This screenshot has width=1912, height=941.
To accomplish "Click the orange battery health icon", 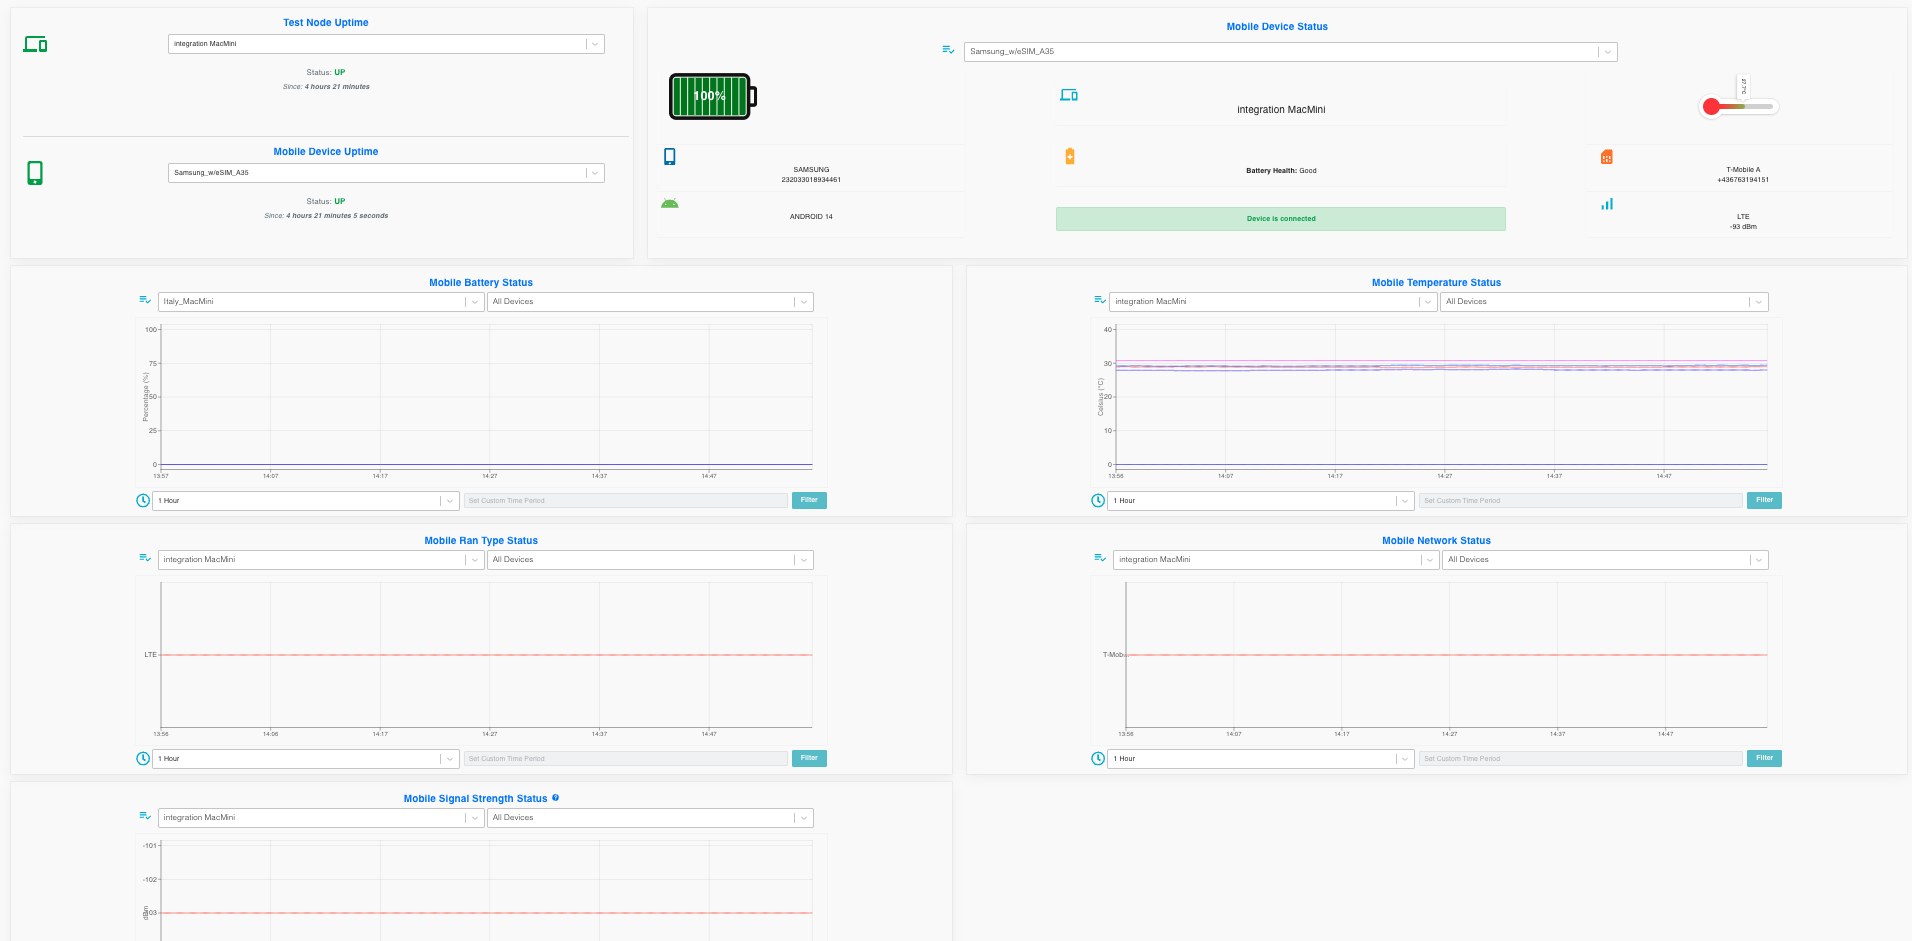I will click(x=1070, y=156).
